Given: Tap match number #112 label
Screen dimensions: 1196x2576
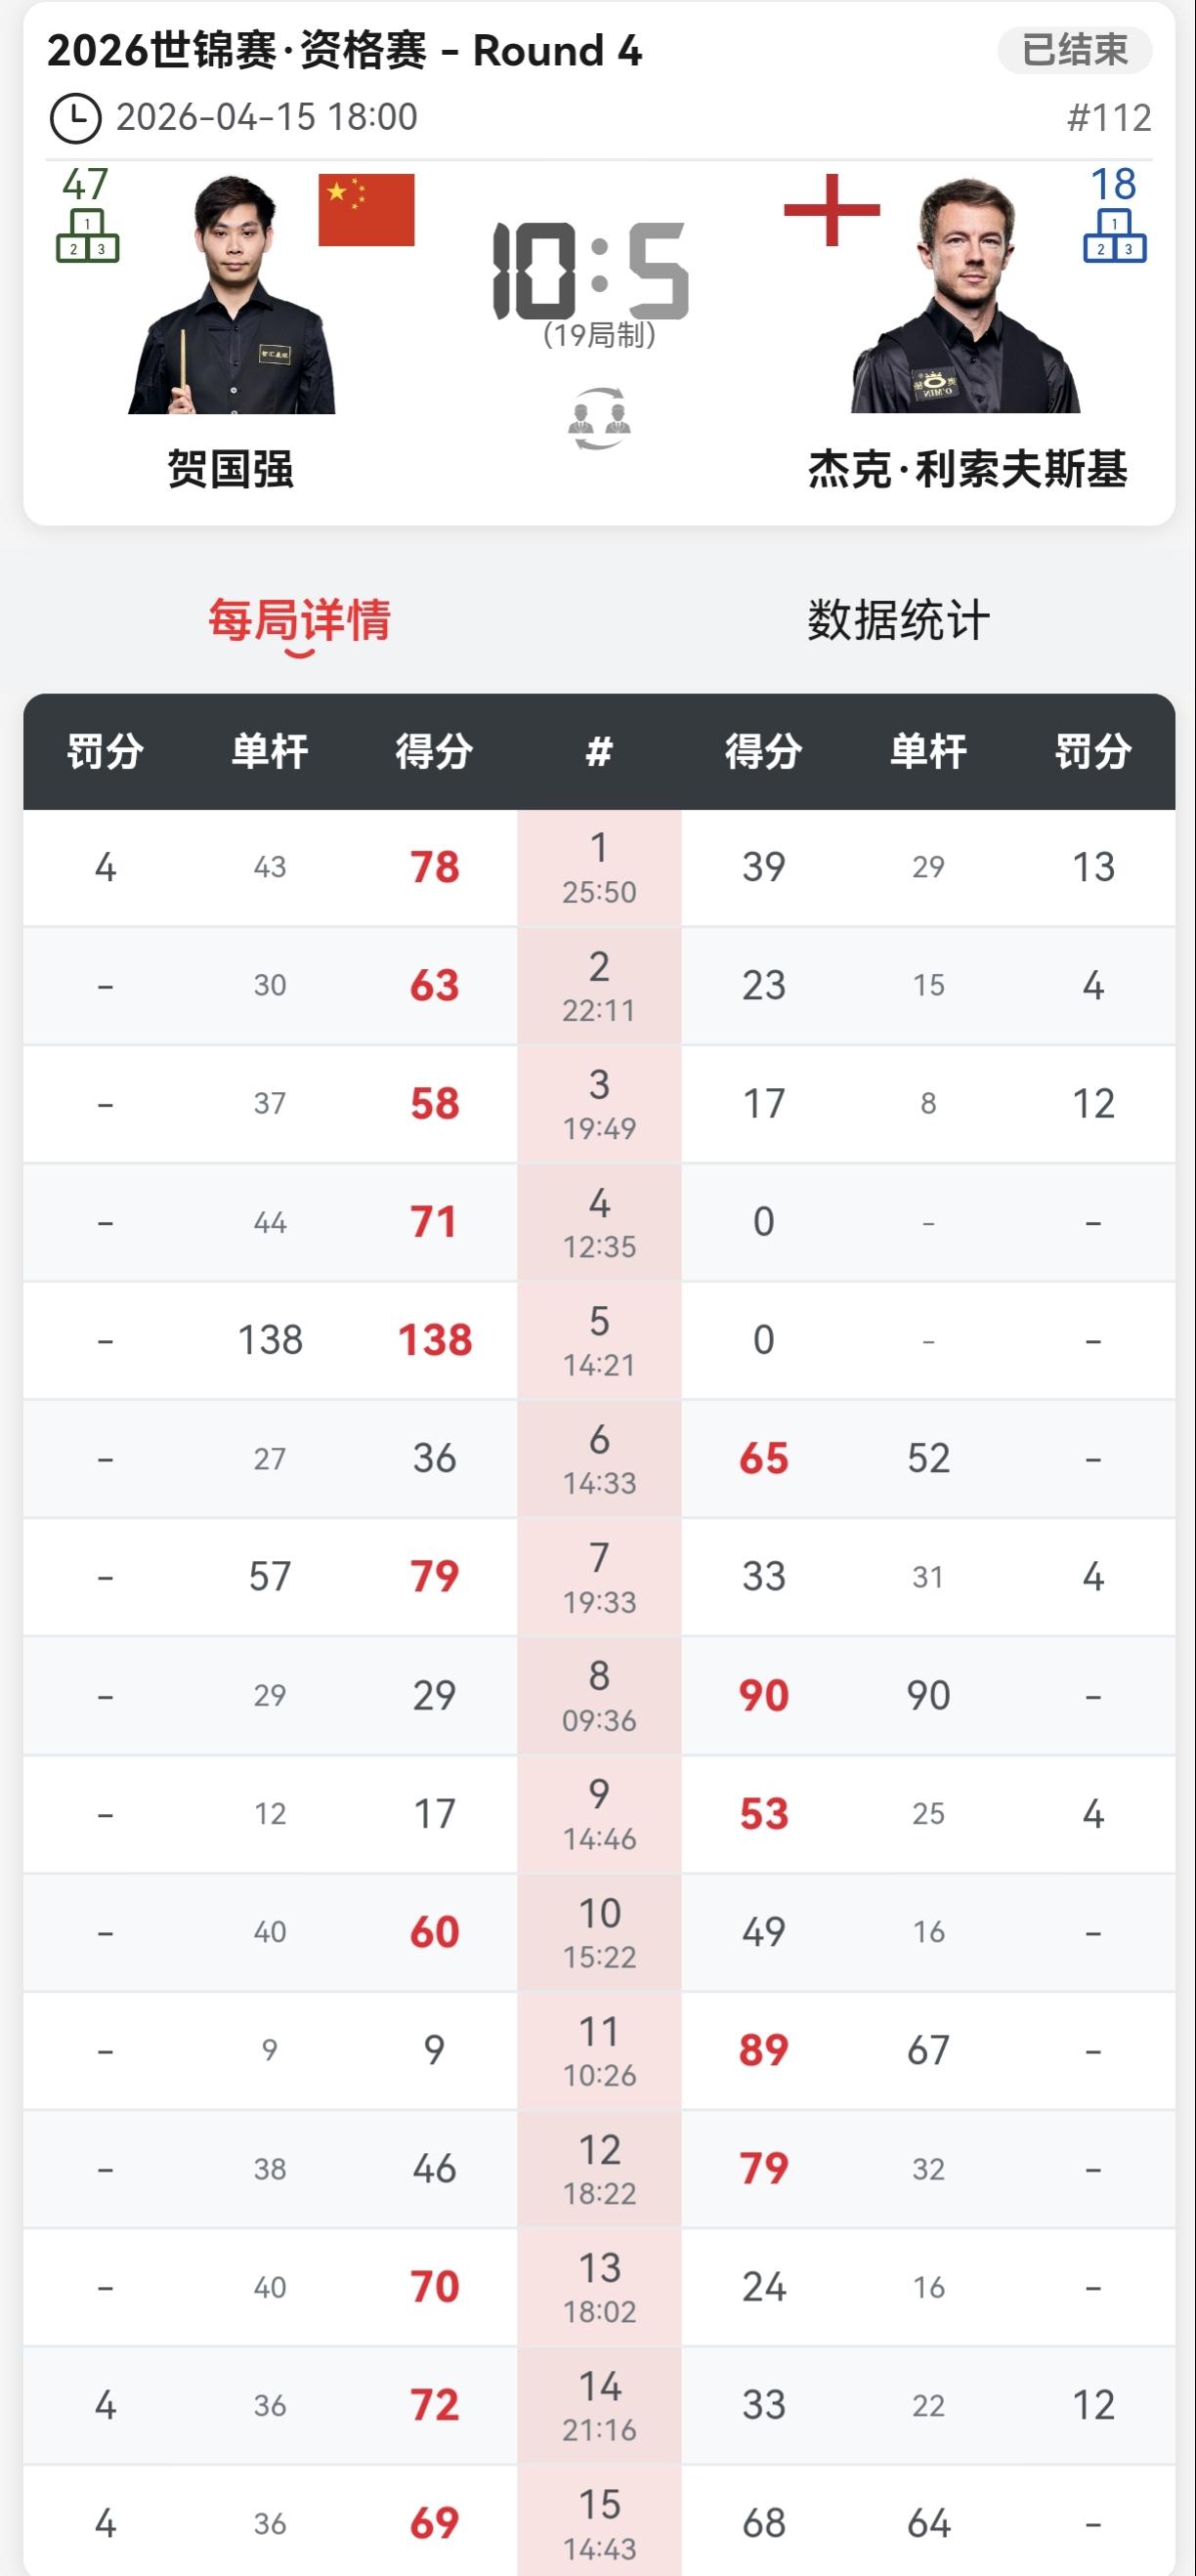Looking at the screenshot, I should (x=1109, y=118).
